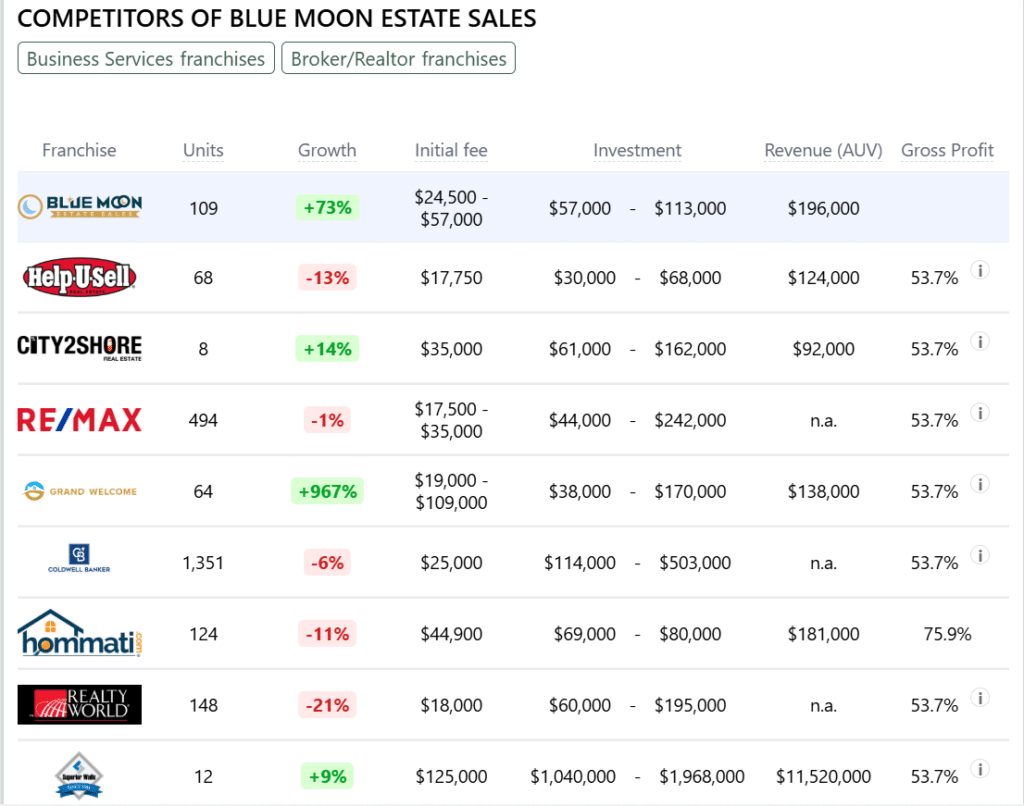Image resolution: width=1024 pixels, height=806 pixels.
Task: Click the Units column header
Action: click(x=203, y=150)
